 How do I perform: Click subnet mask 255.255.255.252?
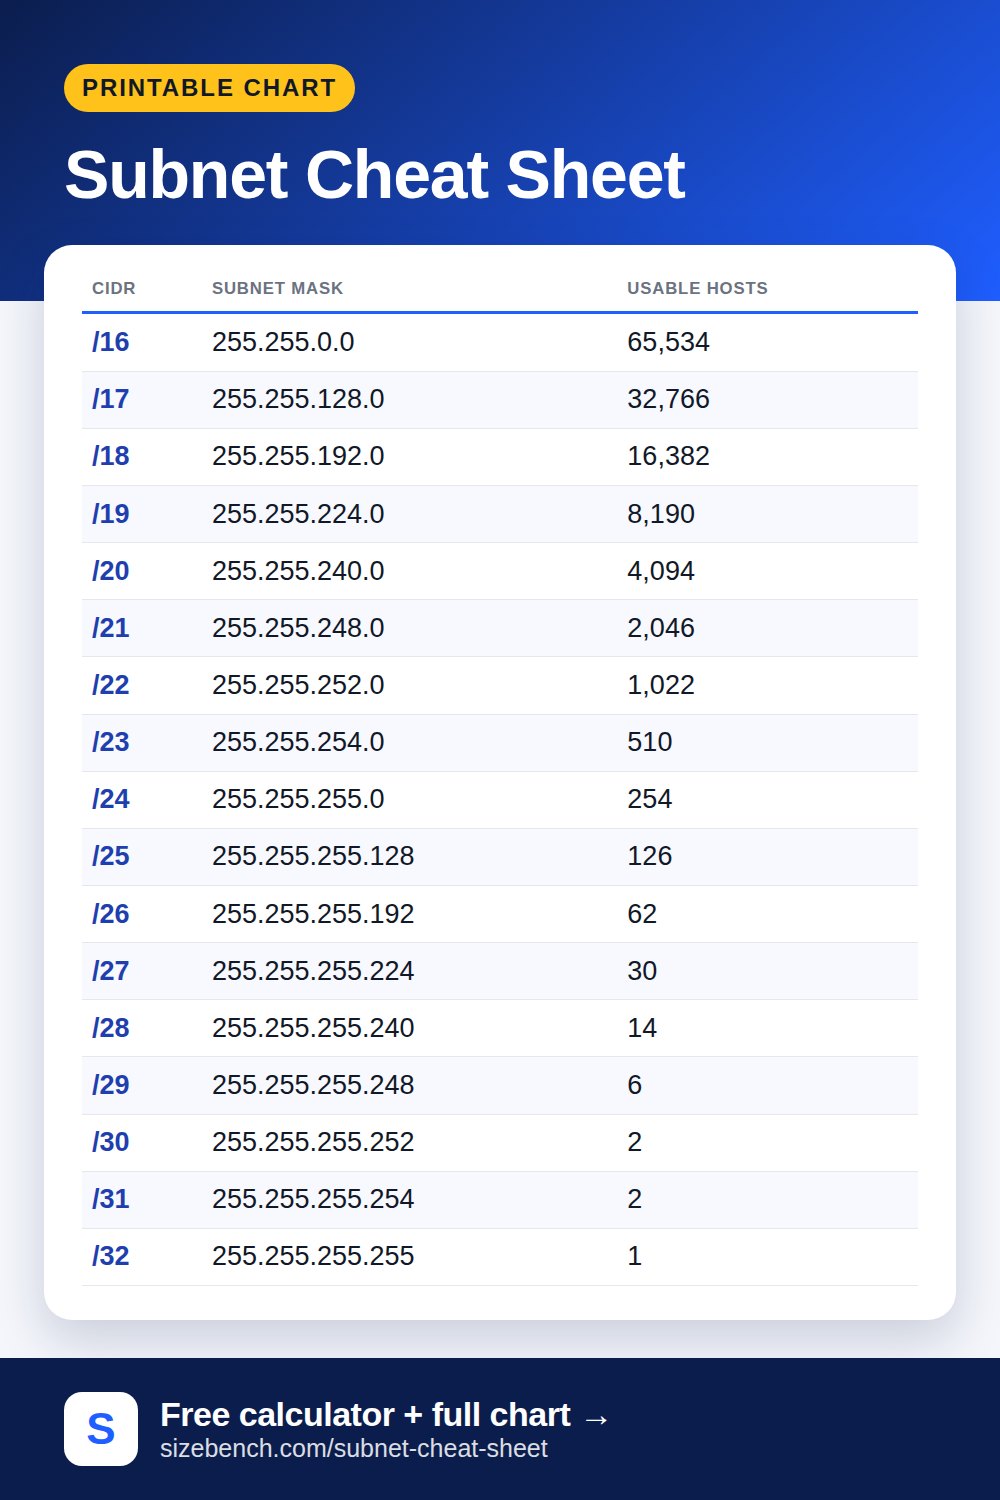point(313,1142)
